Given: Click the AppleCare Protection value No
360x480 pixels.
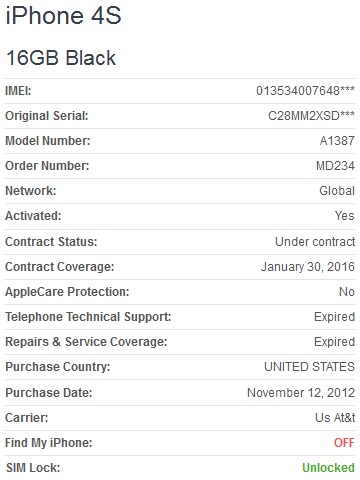Looking at the screenshot, I should pyautogui.click(x=347, y=292).
